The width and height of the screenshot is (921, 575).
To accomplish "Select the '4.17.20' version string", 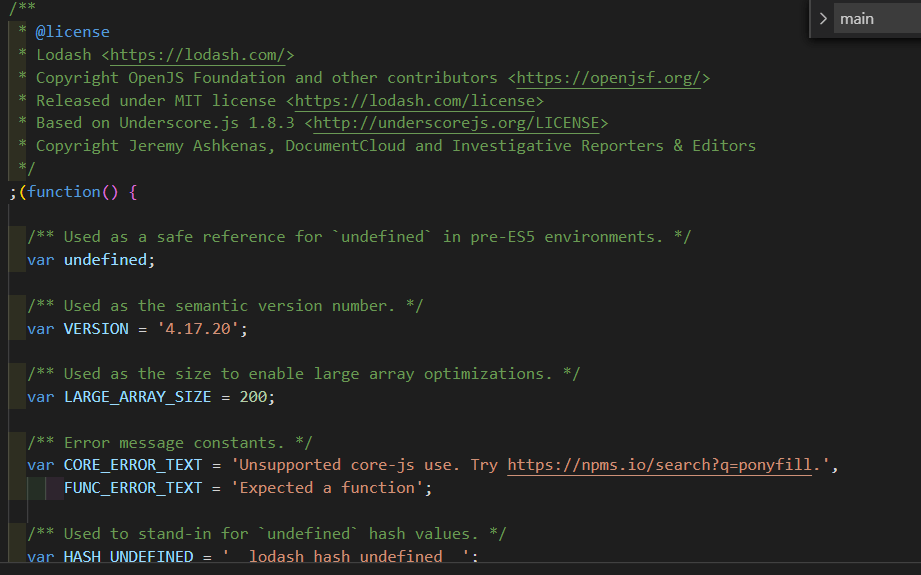I will coord(198,329).
